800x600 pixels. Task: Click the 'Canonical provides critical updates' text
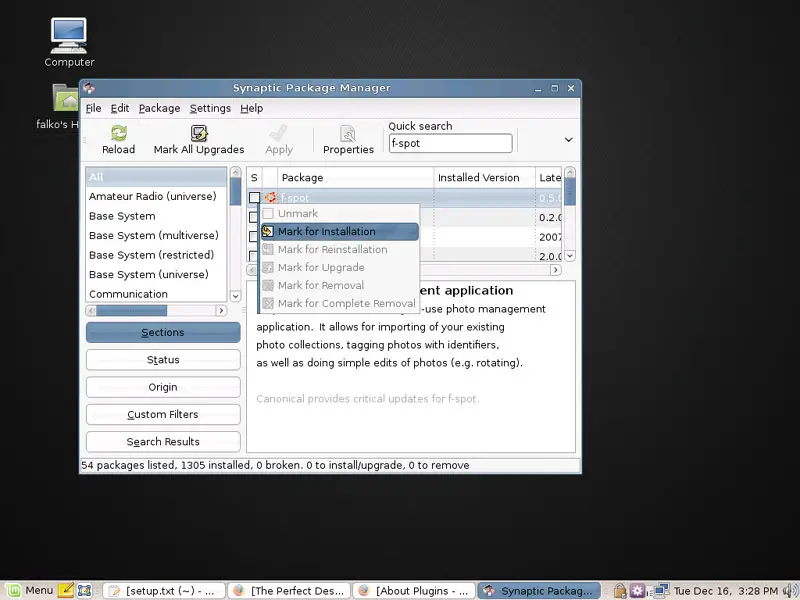368,399
